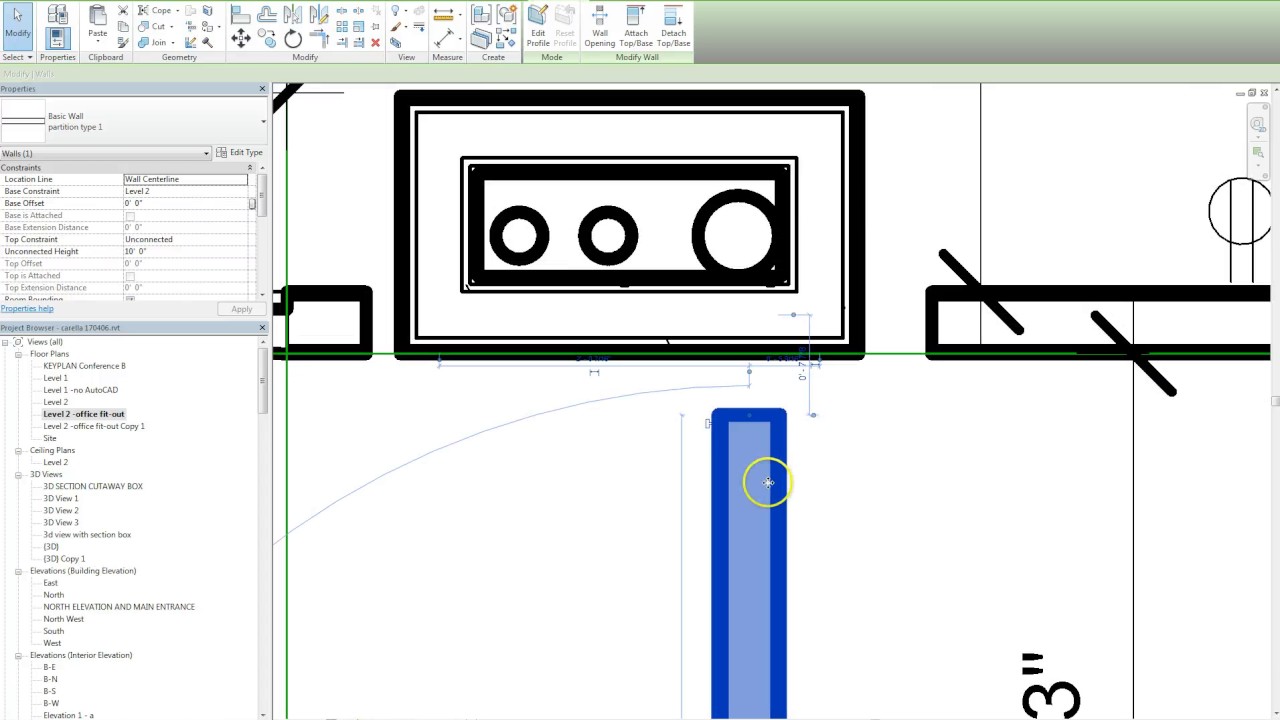The width and height of the screenshot is (1280, 720).
Task: Select the 3D SECTION CUTAWAY BOX view
Action: click(93, 486)
